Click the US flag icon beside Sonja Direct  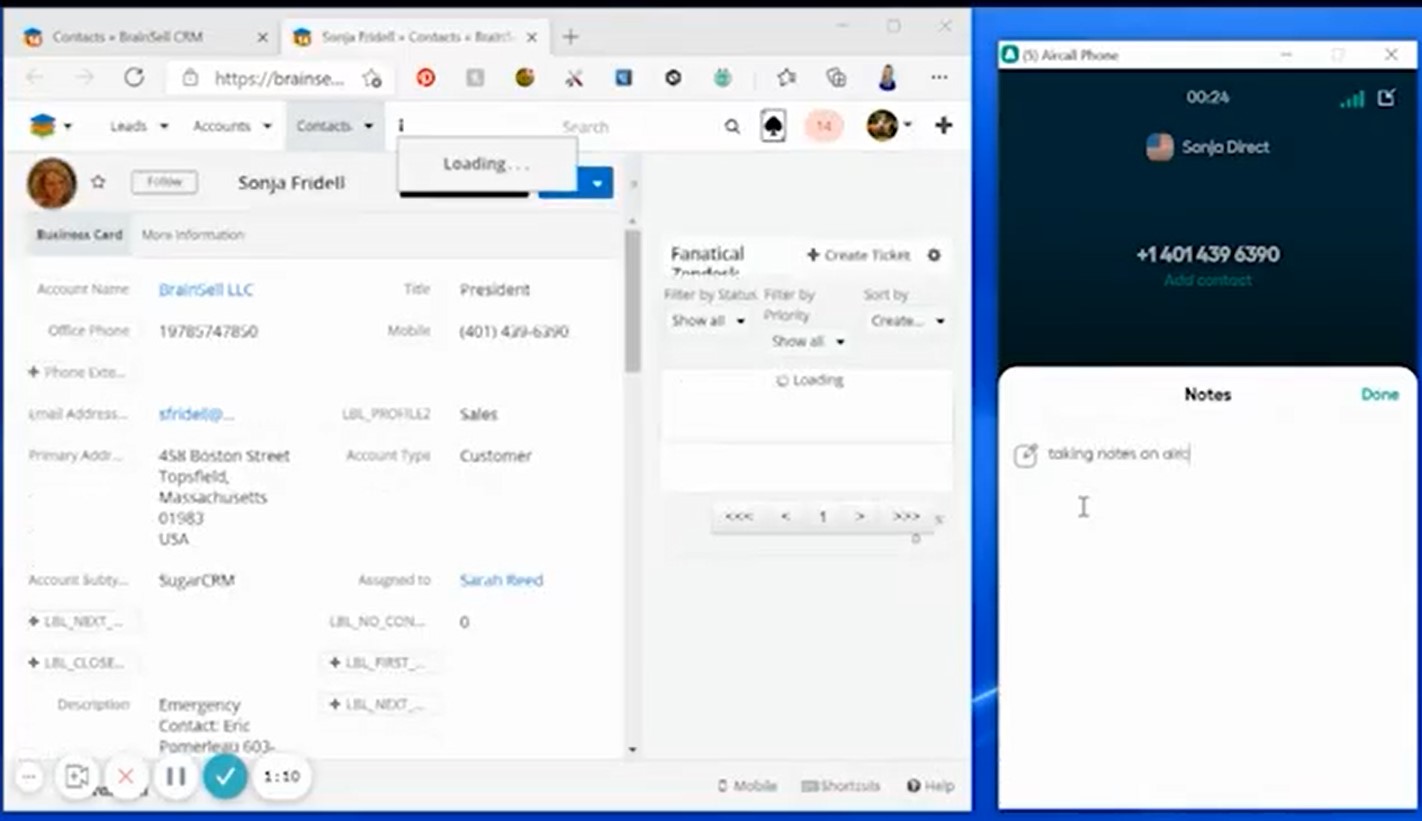pos(1160,147)
